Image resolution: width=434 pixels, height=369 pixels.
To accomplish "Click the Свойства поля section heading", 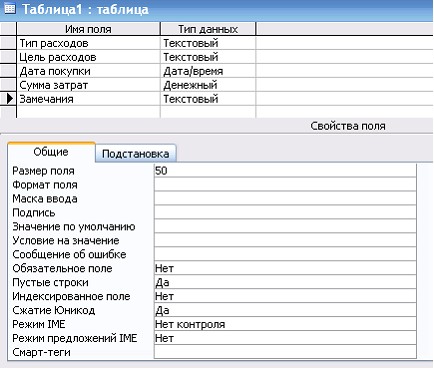I will point(348,126).
